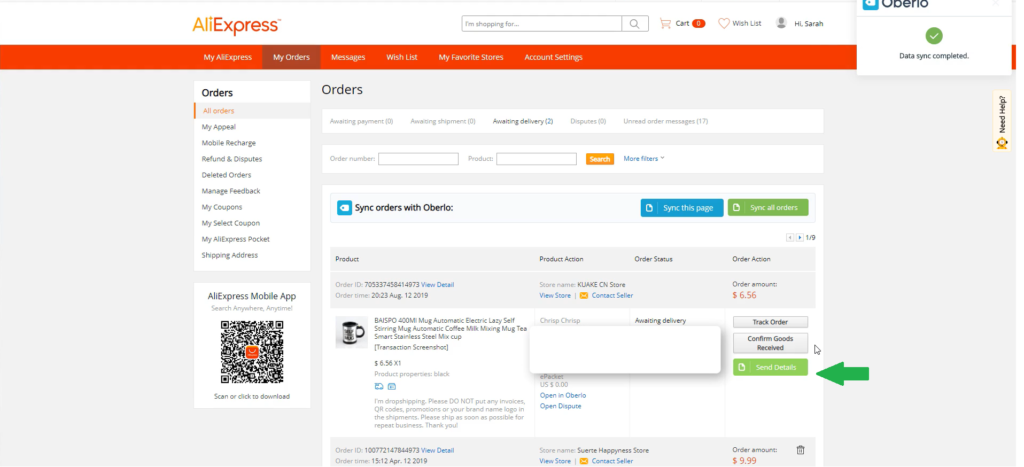Open Account Settings

click(x=553, y=57)
